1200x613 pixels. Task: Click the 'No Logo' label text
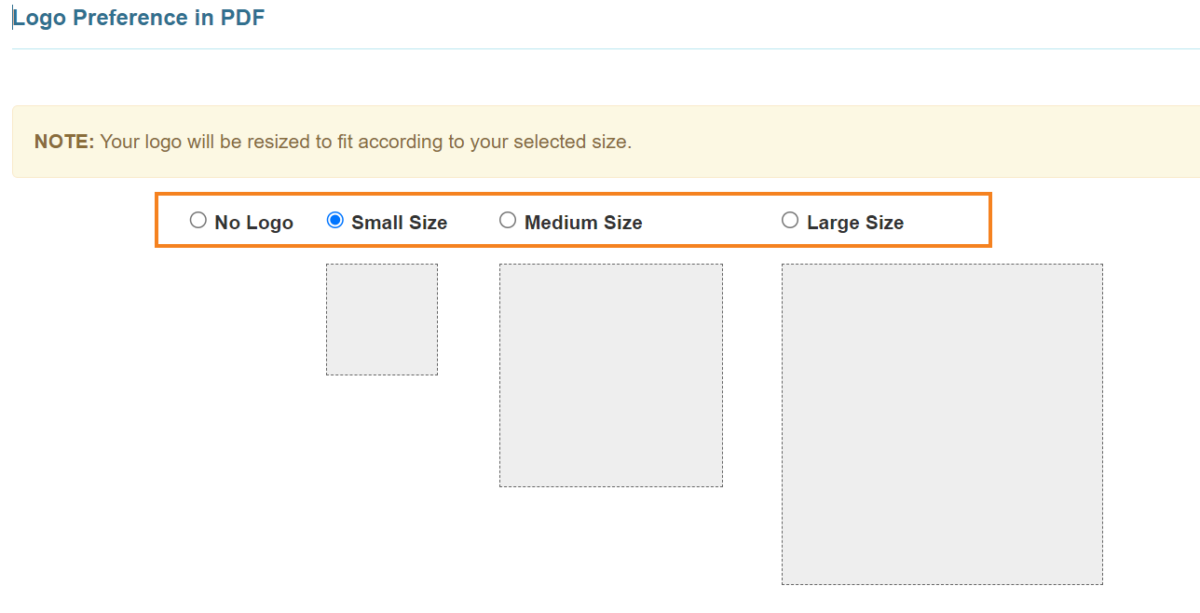point(254,223)
